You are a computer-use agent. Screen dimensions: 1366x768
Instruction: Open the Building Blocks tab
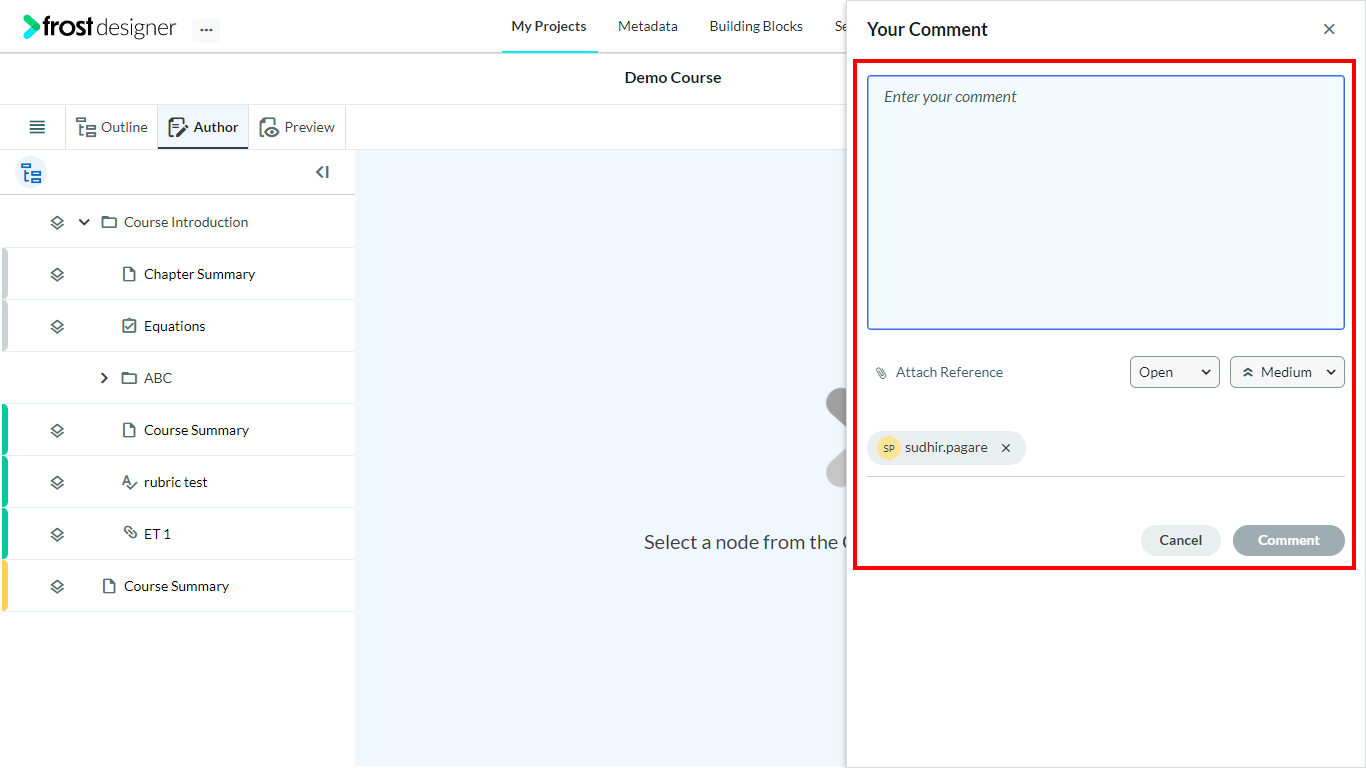pyautogui.click(x=756, y=27)
